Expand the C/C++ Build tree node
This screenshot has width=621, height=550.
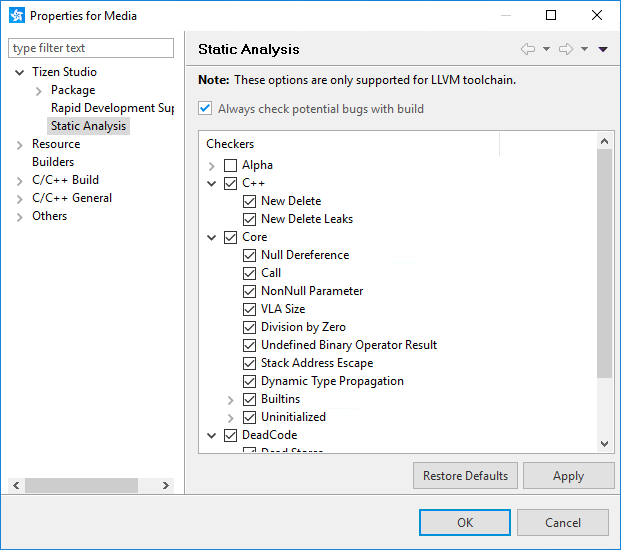point(19,180)
